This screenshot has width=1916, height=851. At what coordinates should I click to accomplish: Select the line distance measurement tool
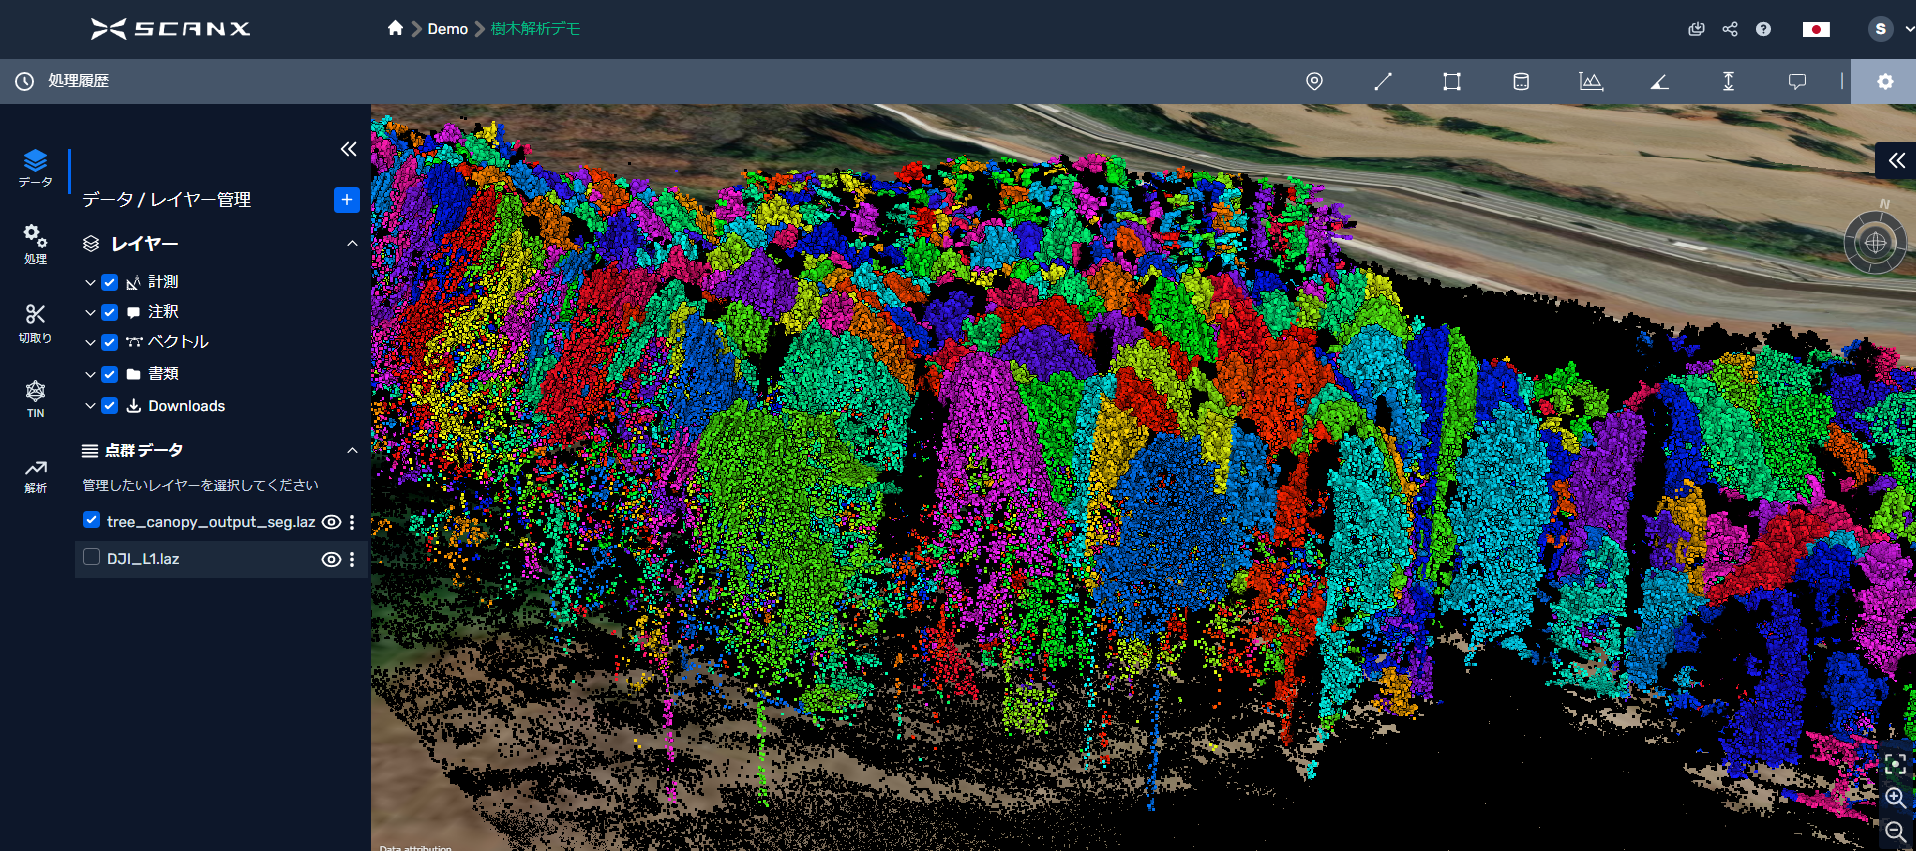1383,82
